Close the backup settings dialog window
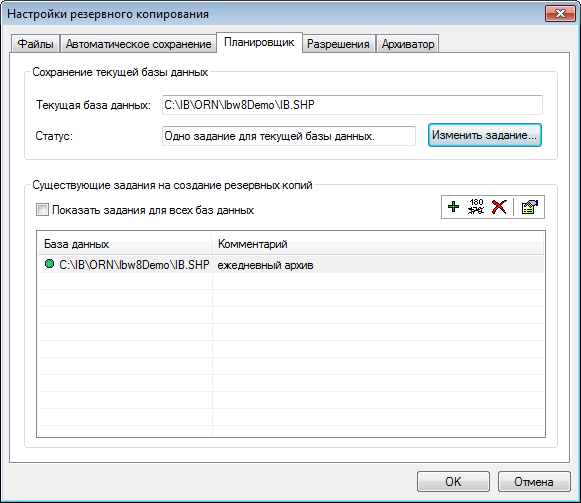 click(560, 14)
